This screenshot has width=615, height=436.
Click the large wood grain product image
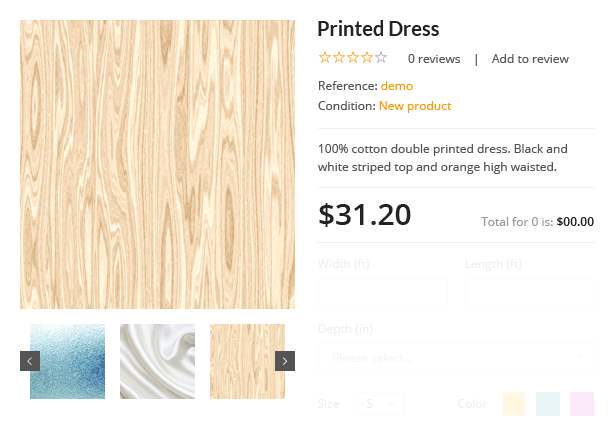(157, 165)
